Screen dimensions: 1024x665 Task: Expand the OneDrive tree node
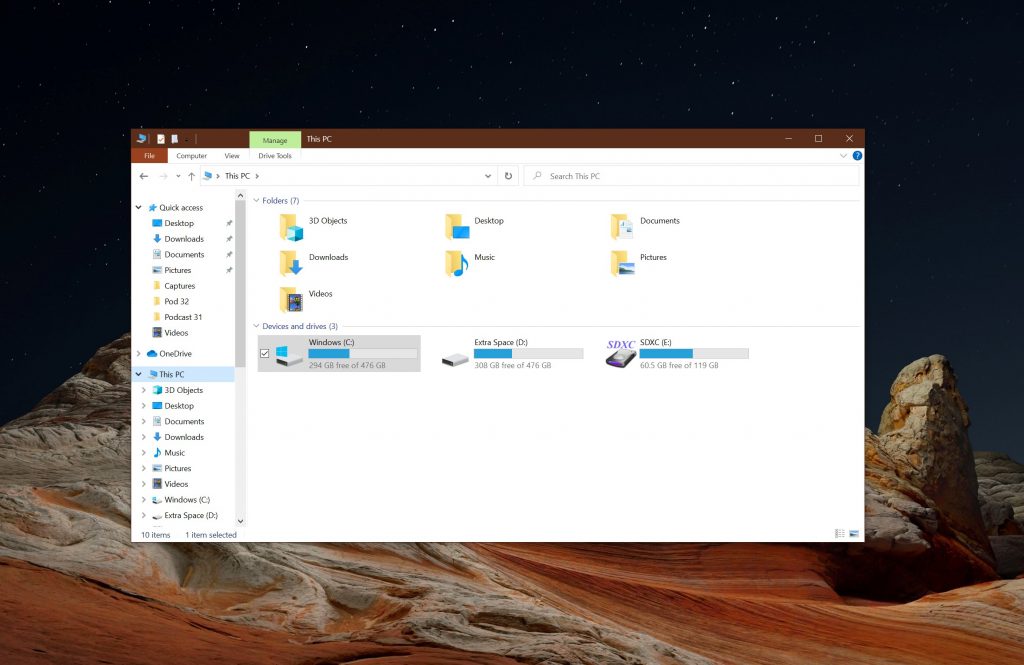138,354
